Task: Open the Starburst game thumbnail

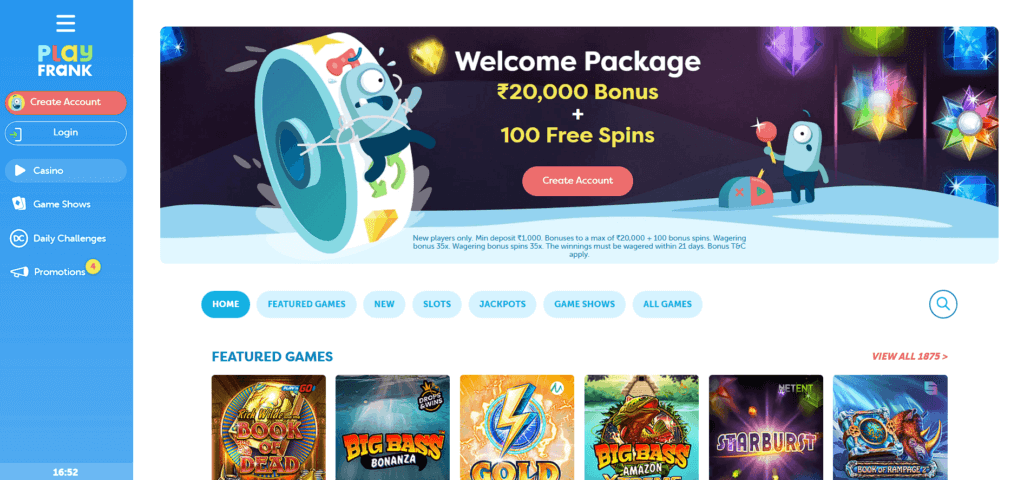Action: (766, 427)
